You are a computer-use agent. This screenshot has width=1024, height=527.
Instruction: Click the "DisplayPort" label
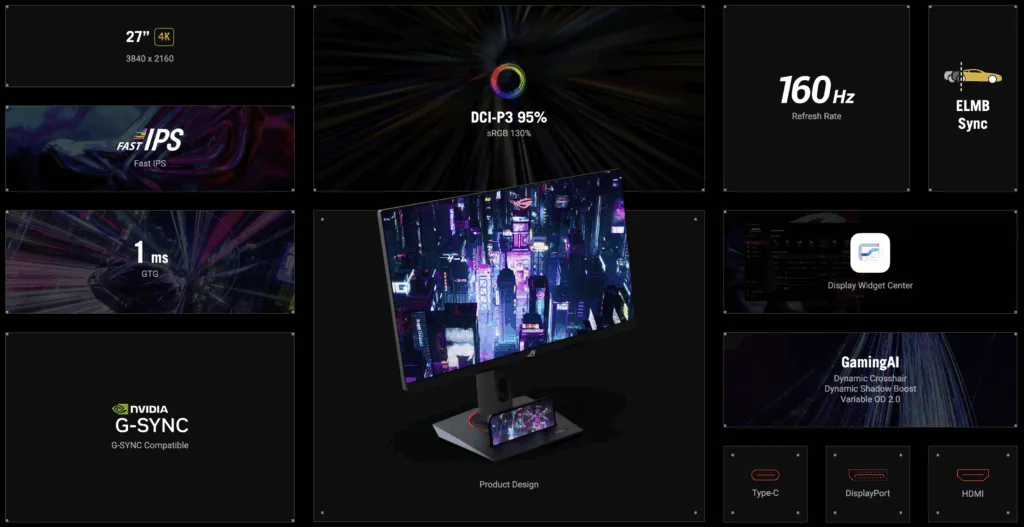click(x=867, y=493)
